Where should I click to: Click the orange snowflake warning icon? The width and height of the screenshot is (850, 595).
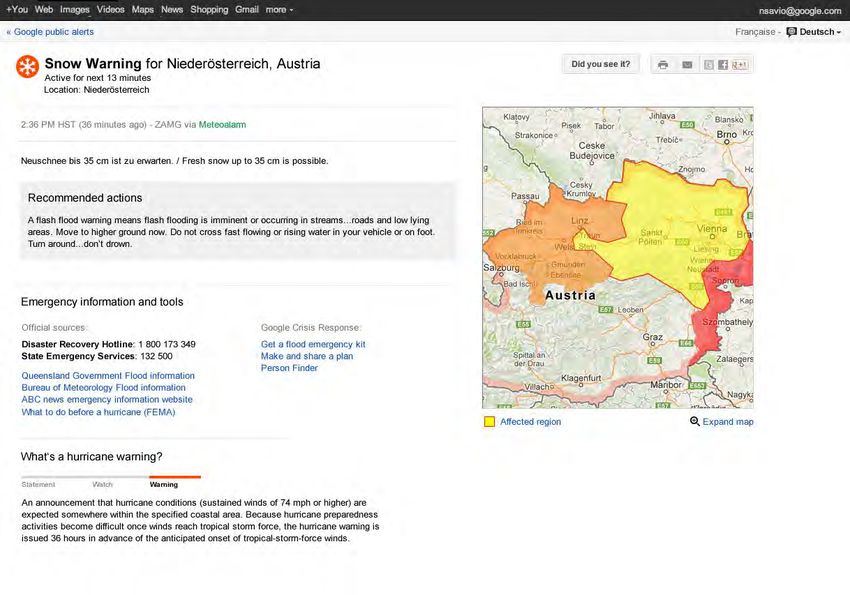(27, 66)
